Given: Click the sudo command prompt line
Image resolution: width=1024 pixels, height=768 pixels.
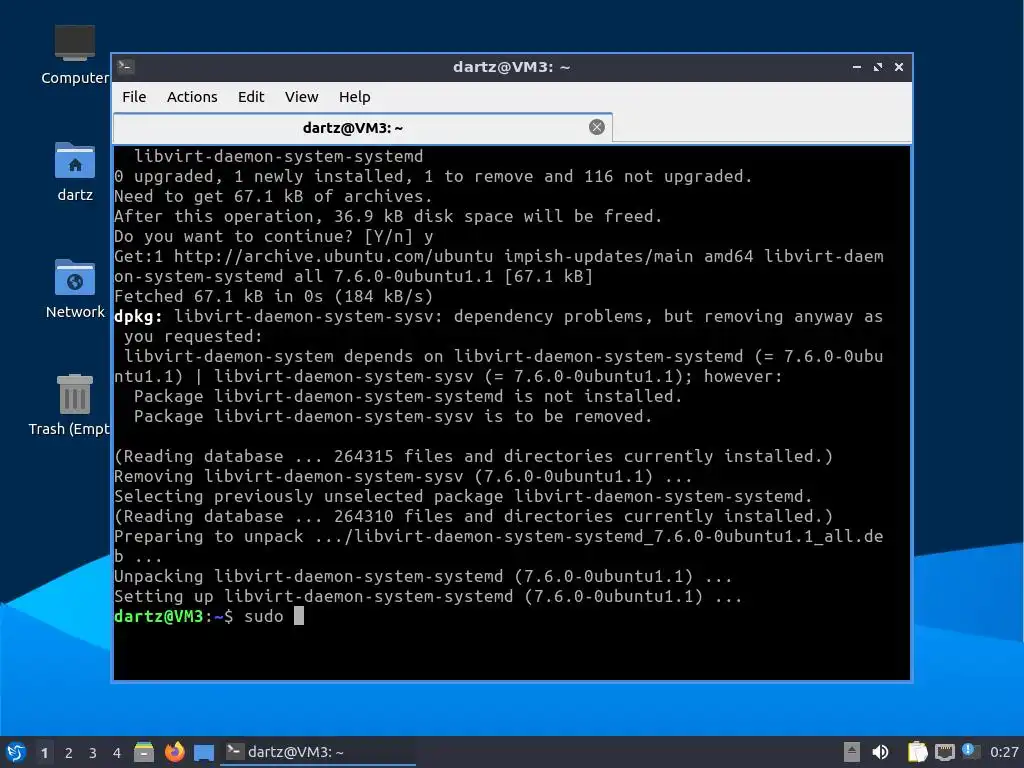Looking at the screenshot, I should [x=209, y=616].
